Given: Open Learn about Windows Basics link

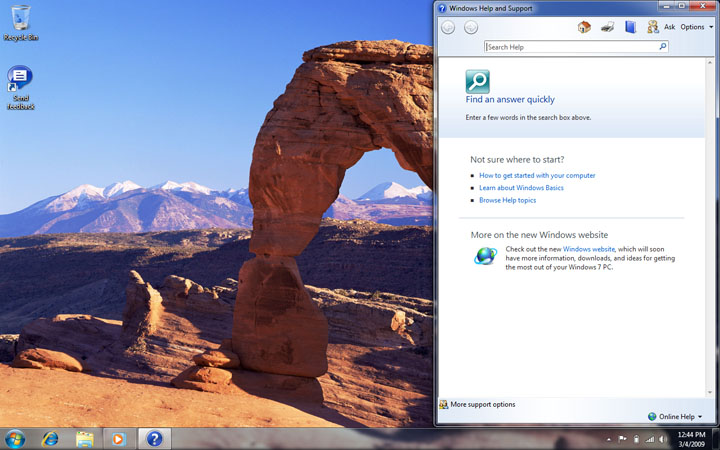Looking at the screenshot, I should coord(521,188).
